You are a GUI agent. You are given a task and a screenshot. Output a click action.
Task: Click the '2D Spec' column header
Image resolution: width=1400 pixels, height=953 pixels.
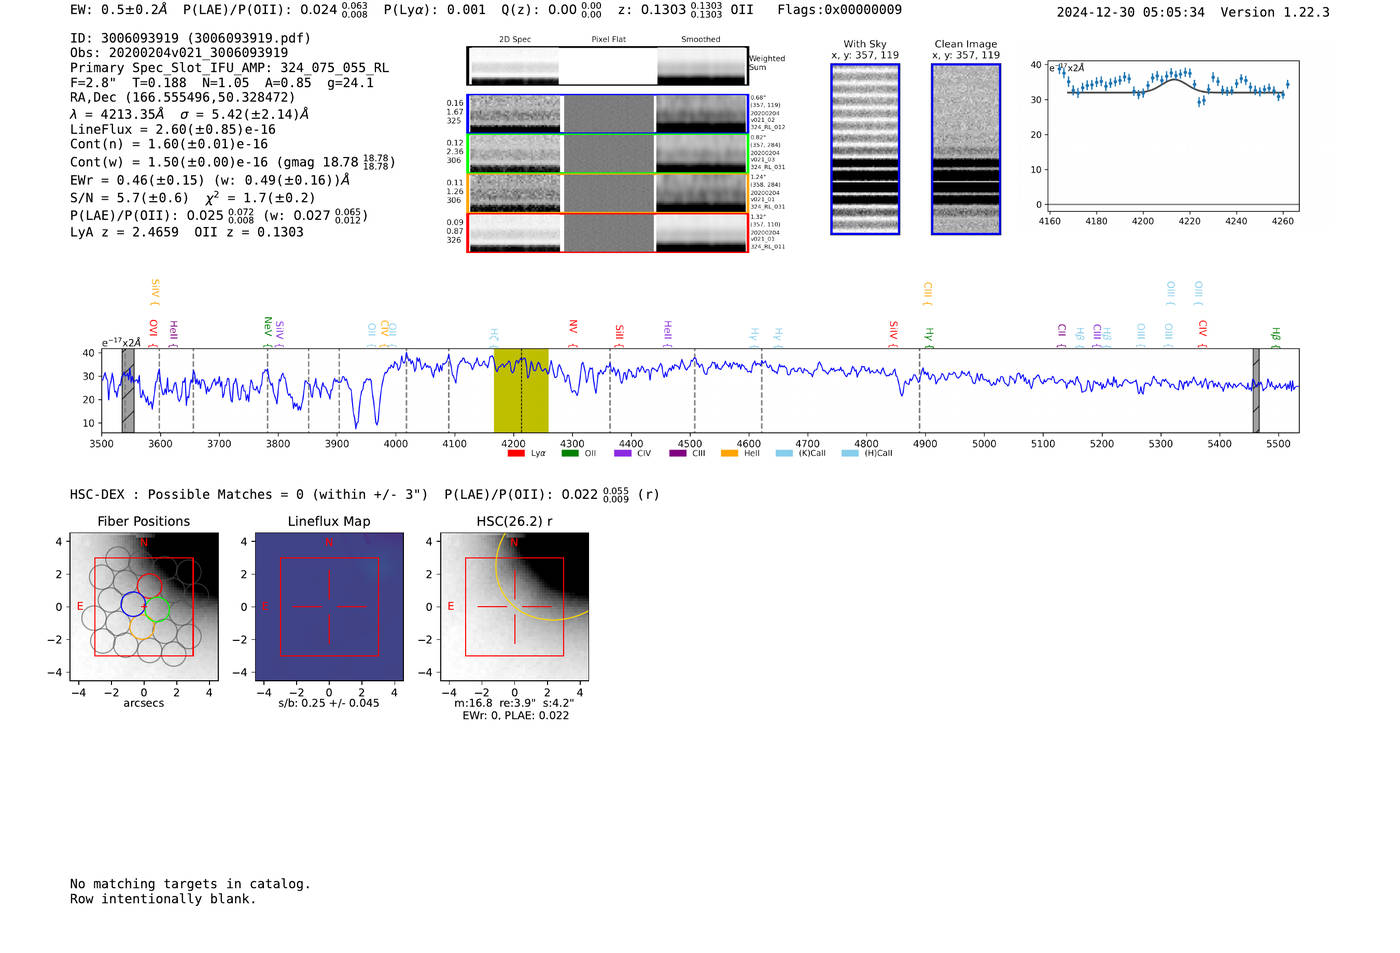click(x=515, y=40)
